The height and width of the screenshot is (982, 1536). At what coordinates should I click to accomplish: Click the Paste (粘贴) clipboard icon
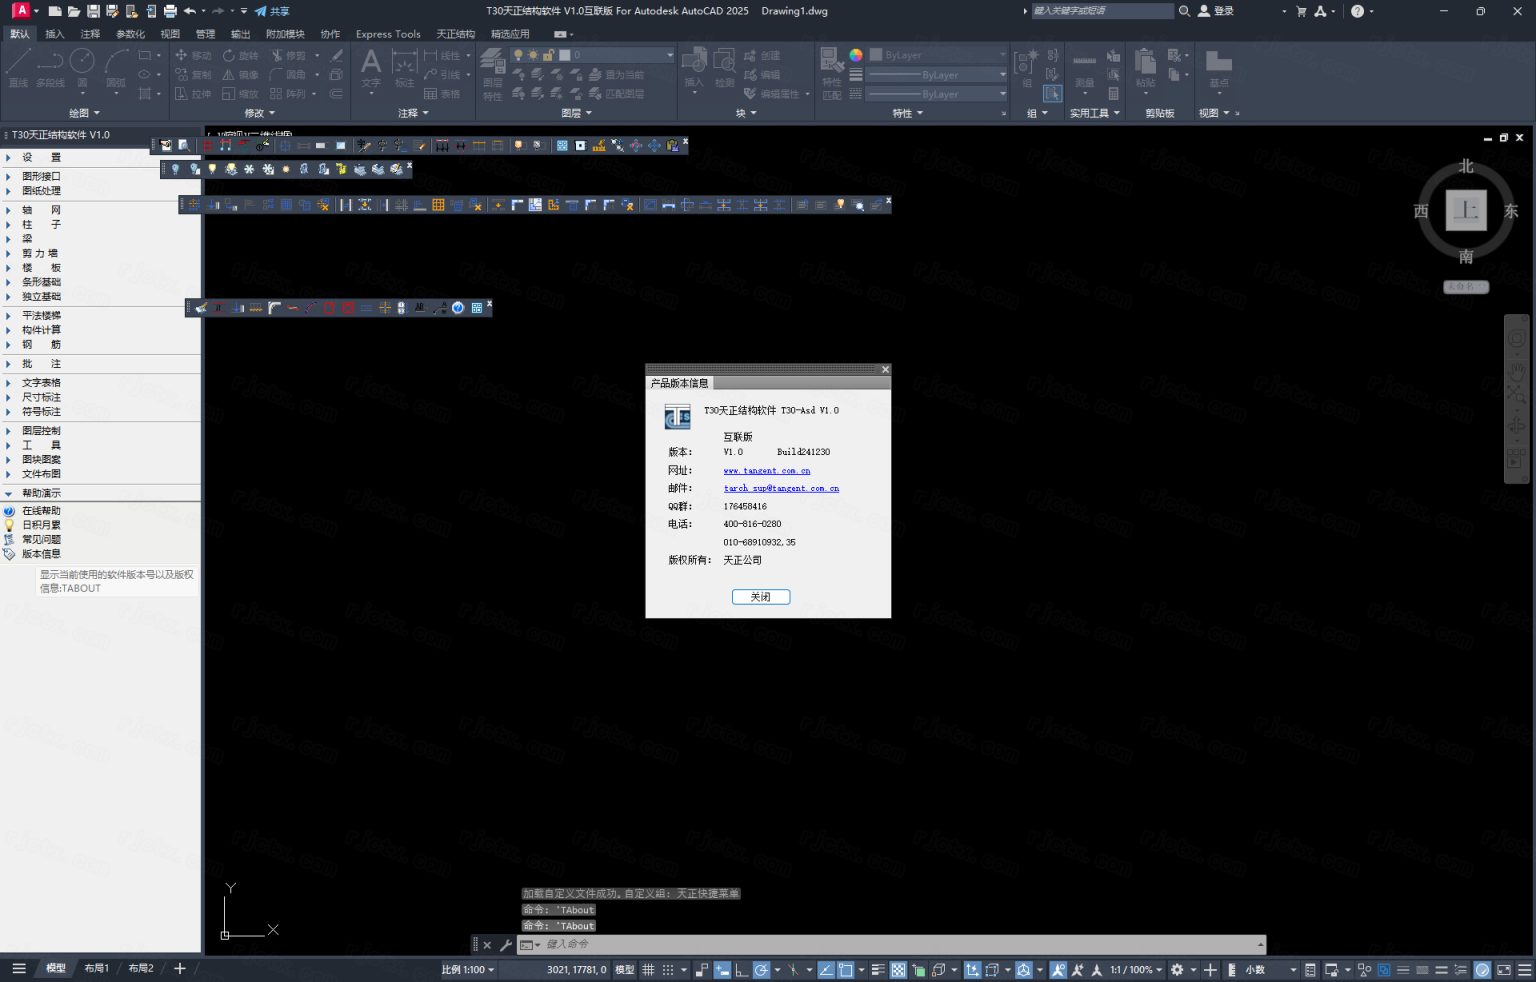[x=1145, y=68]
